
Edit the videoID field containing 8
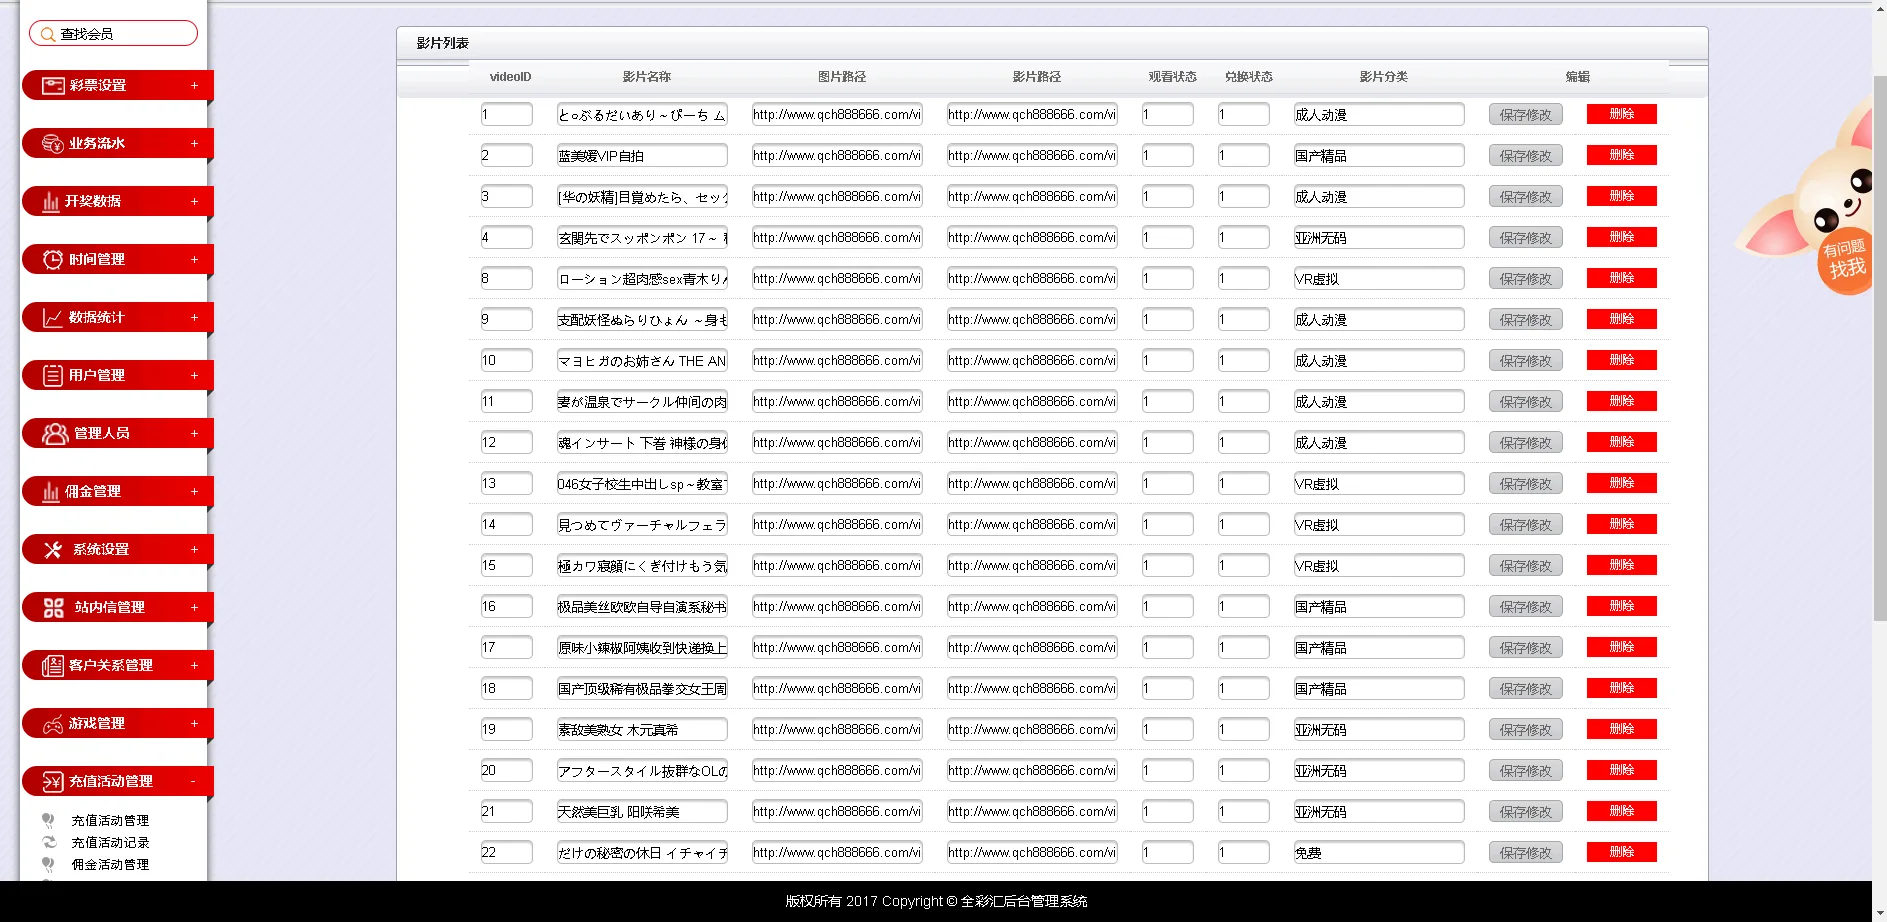pos(506,279)
